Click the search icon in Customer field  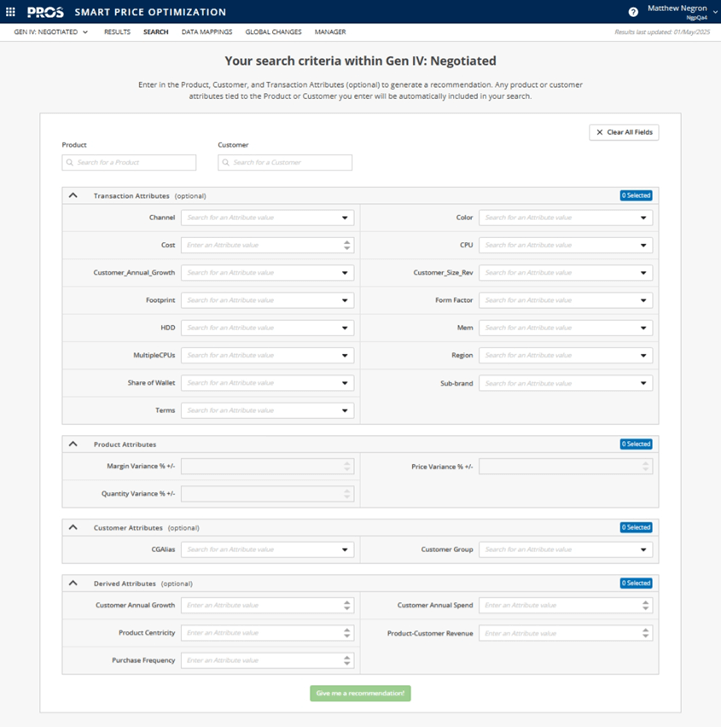[225, 162]
